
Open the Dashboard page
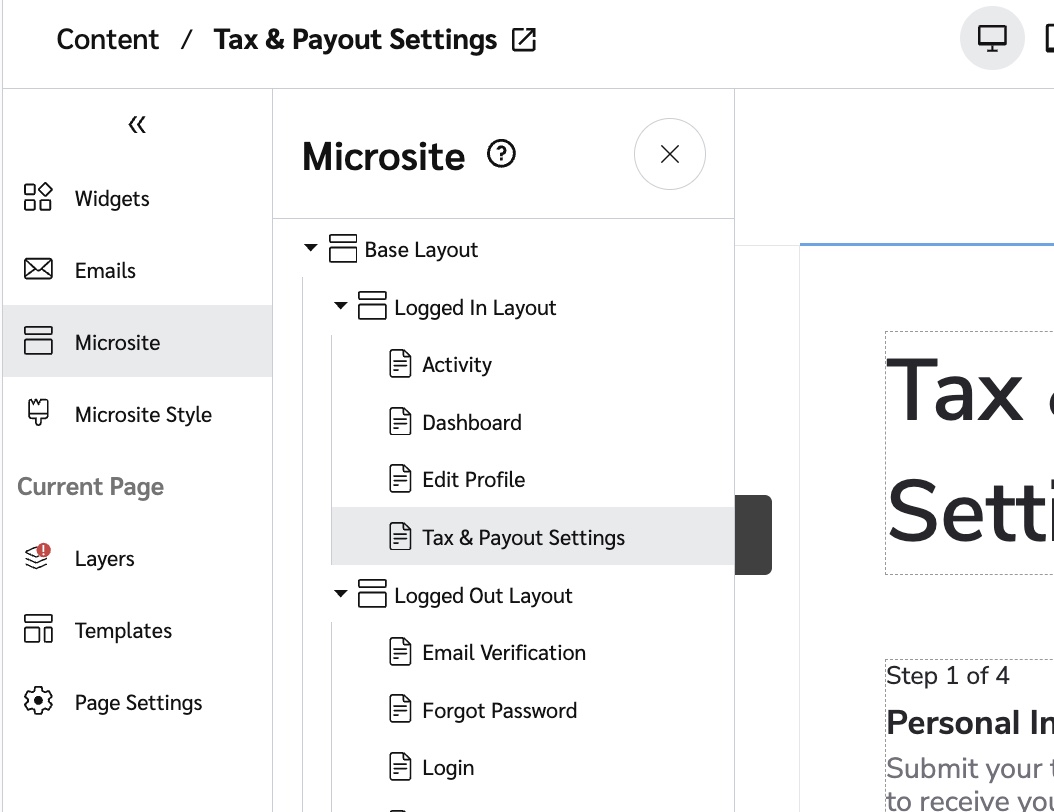click(471, 423)
